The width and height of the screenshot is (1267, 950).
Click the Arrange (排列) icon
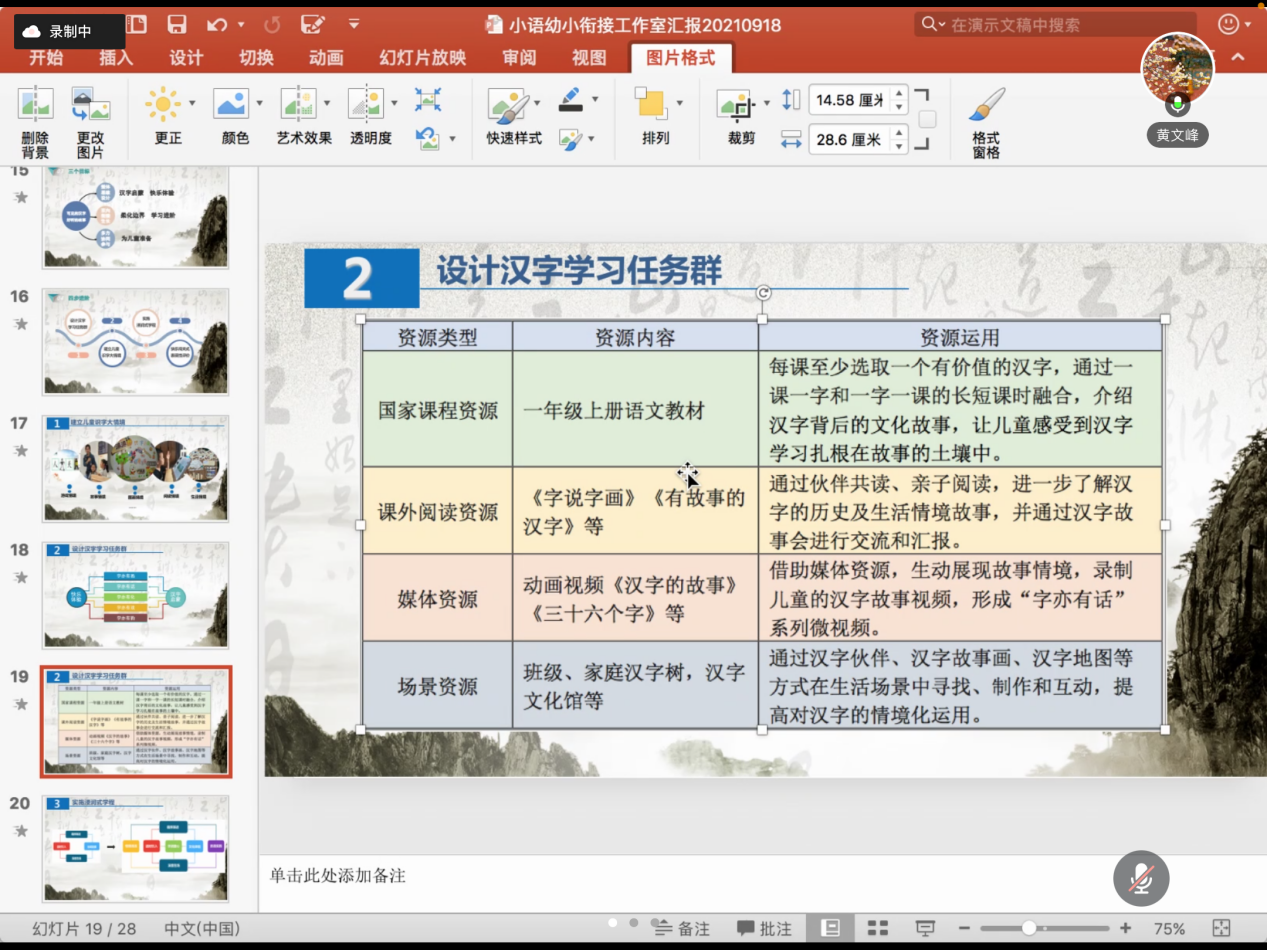tap(652, 104)
